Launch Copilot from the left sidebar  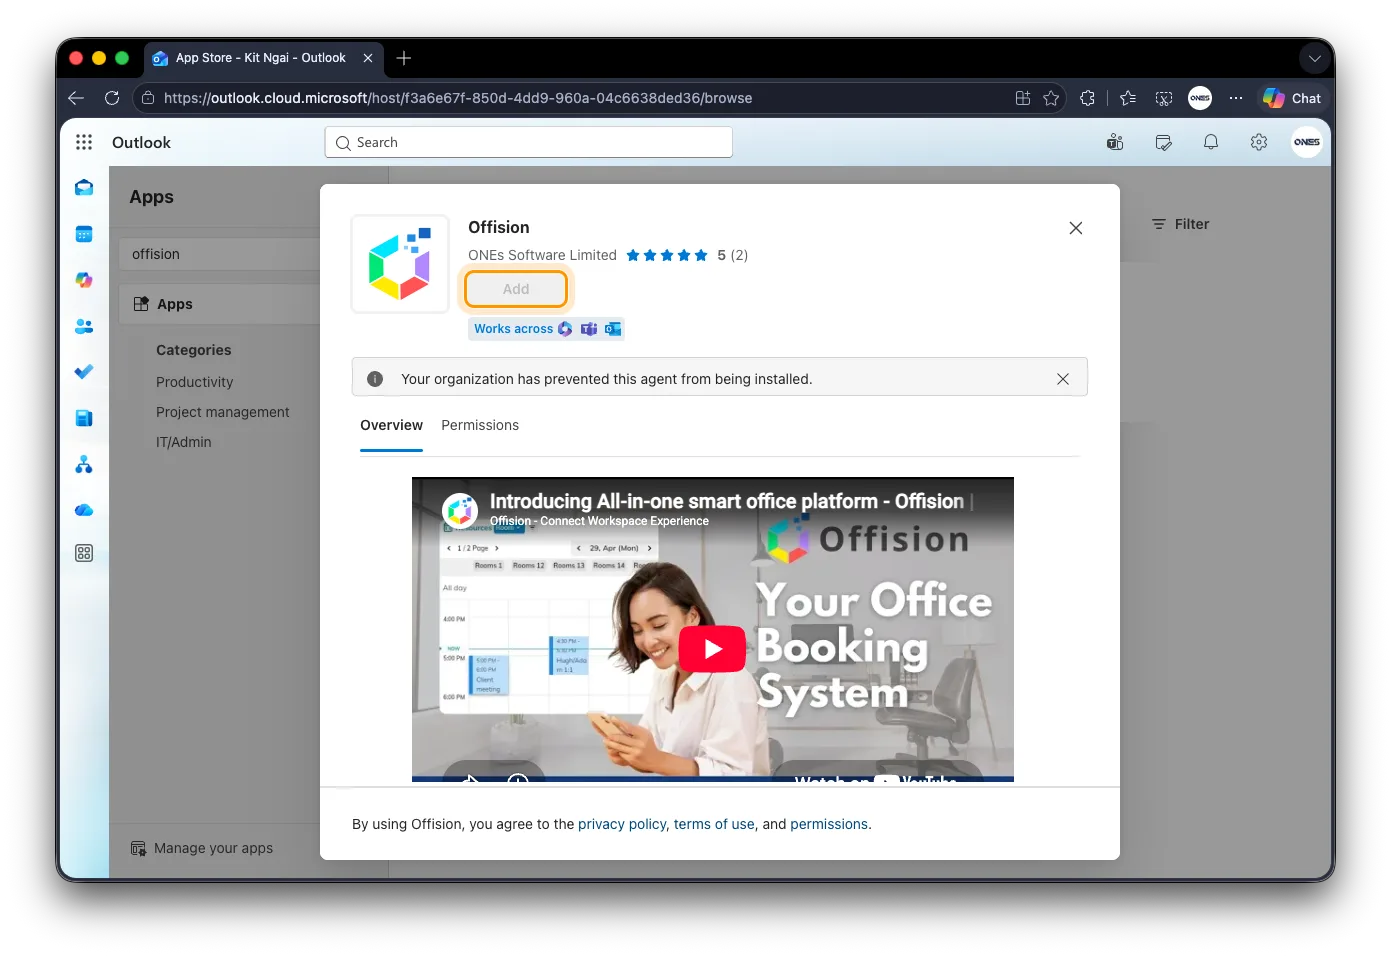click(84, 280)
